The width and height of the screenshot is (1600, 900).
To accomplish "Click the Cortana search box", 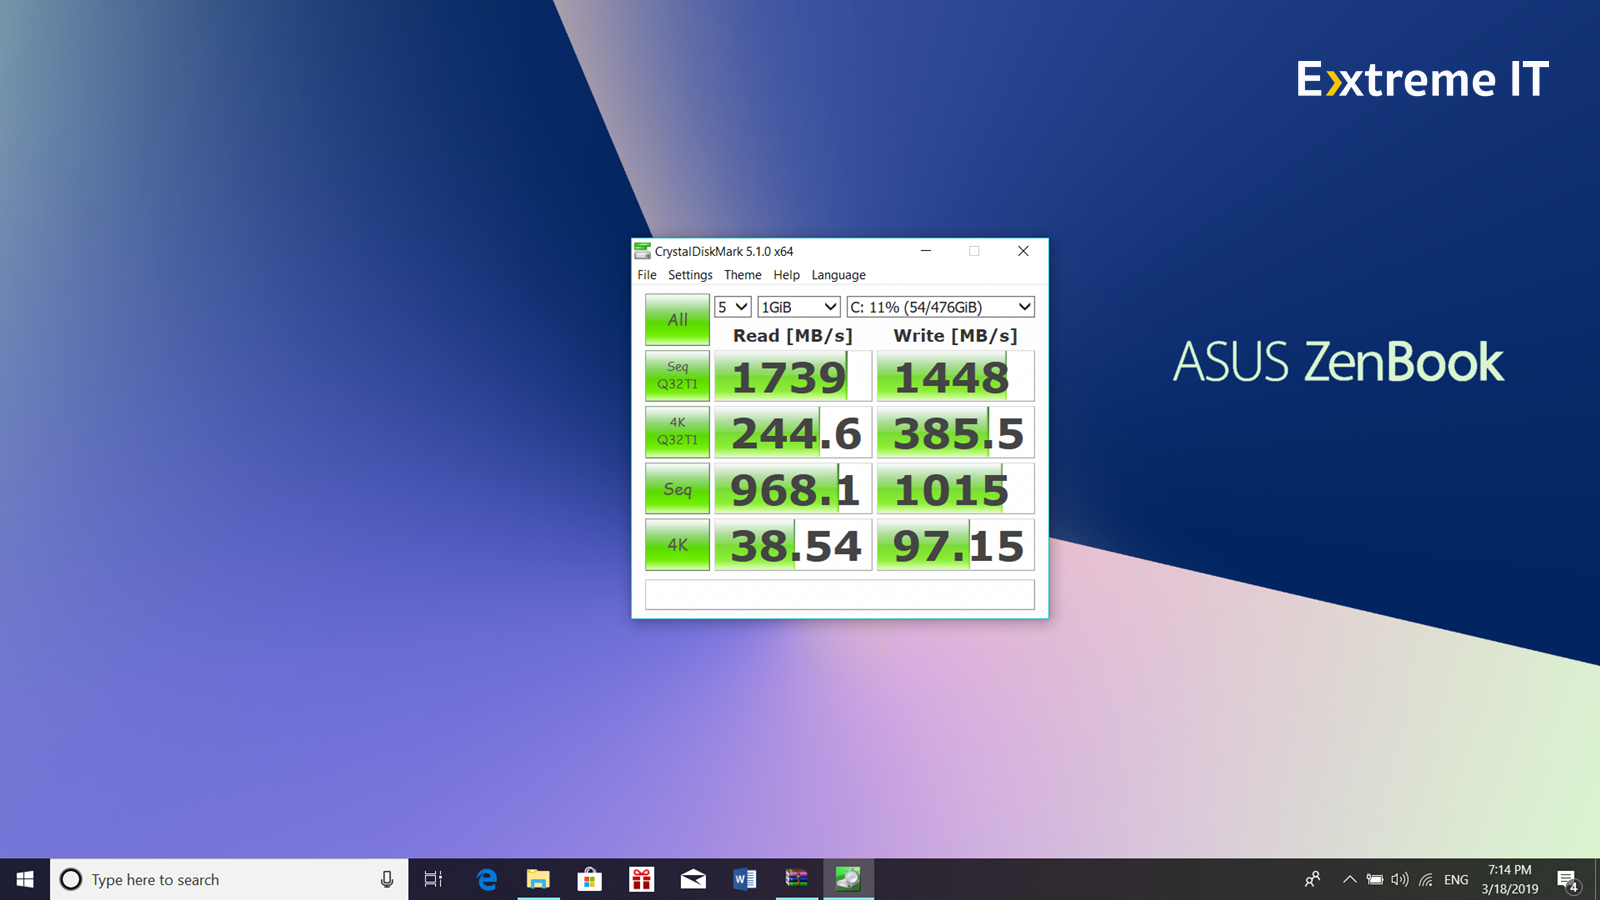I will tap(229, 879).
